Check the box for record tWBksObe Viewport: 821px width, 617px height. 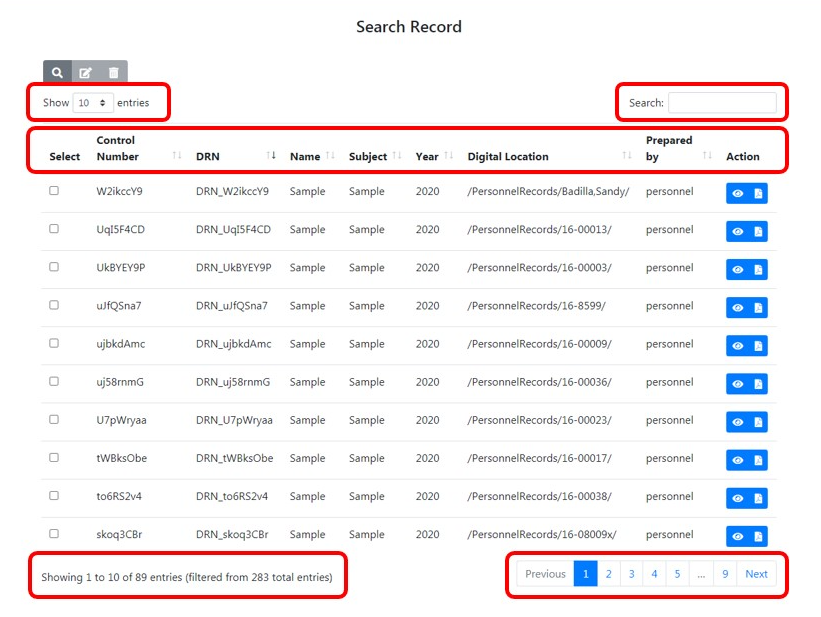(x=54, y=458)
